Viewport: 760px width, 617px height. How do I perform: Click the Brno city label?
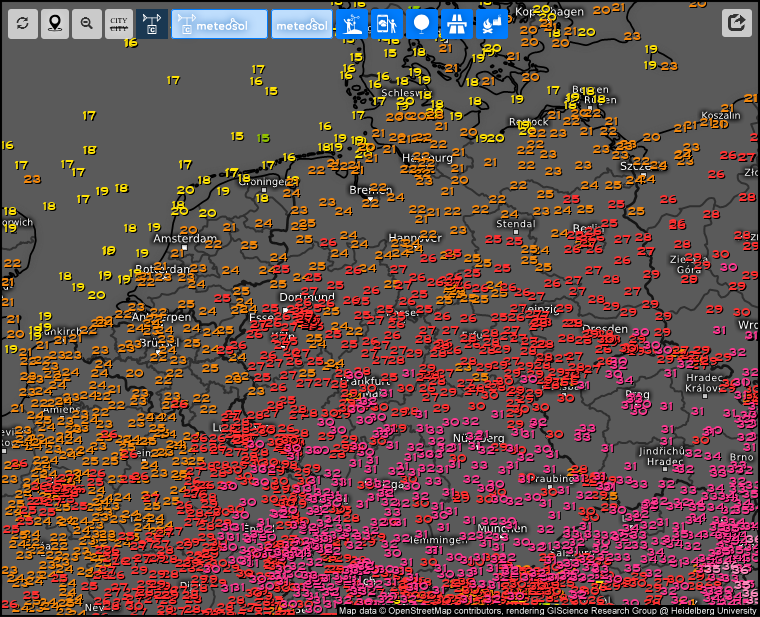pos(741,457)
